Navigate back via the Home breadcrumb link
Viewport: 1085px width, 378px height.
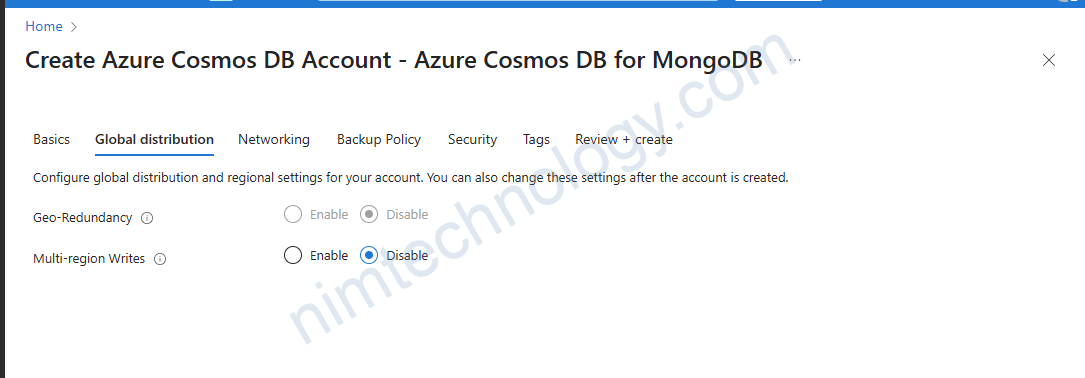tap(44, 26)
